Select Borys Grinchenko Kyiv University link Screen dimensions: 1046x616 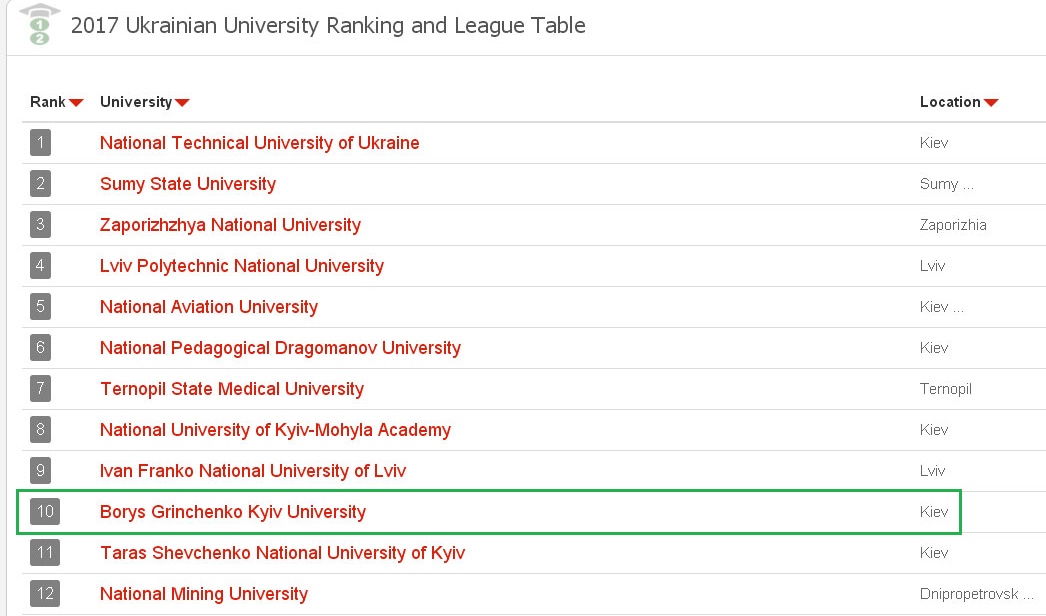point(233,512)
